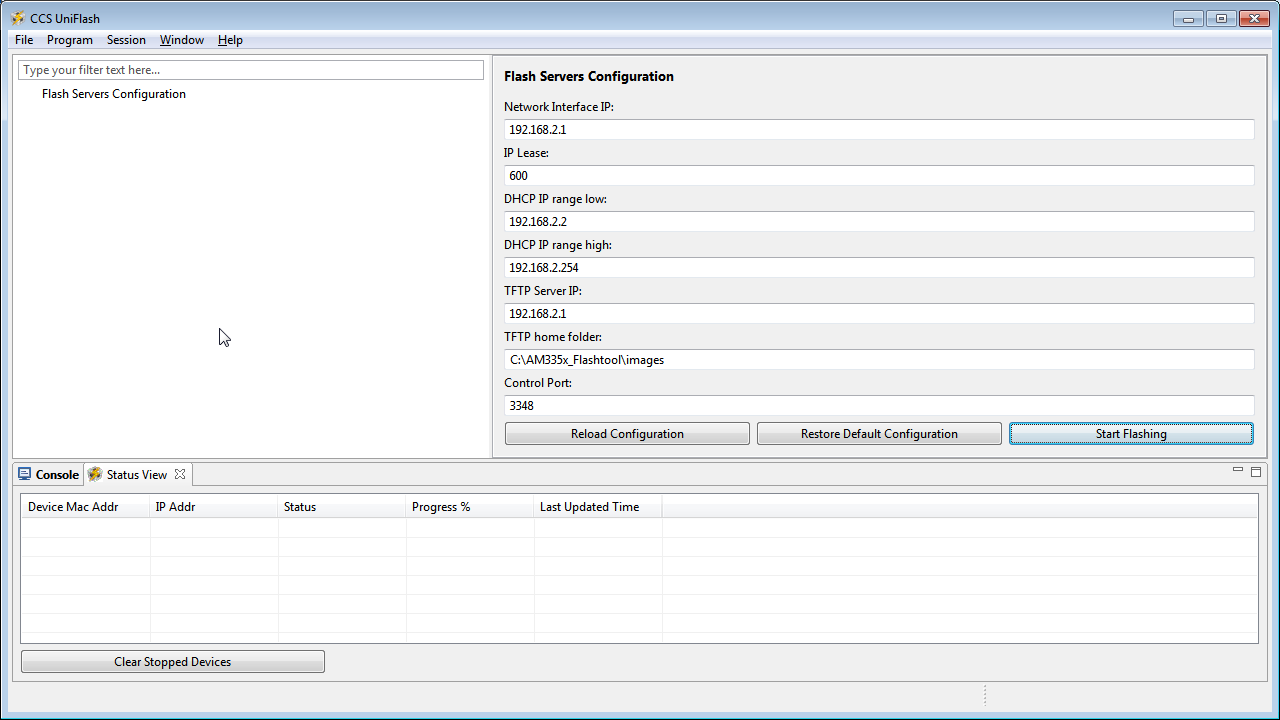Open the Session menu
Viewport: 1280px width, 720px height.
coord(126,40)
